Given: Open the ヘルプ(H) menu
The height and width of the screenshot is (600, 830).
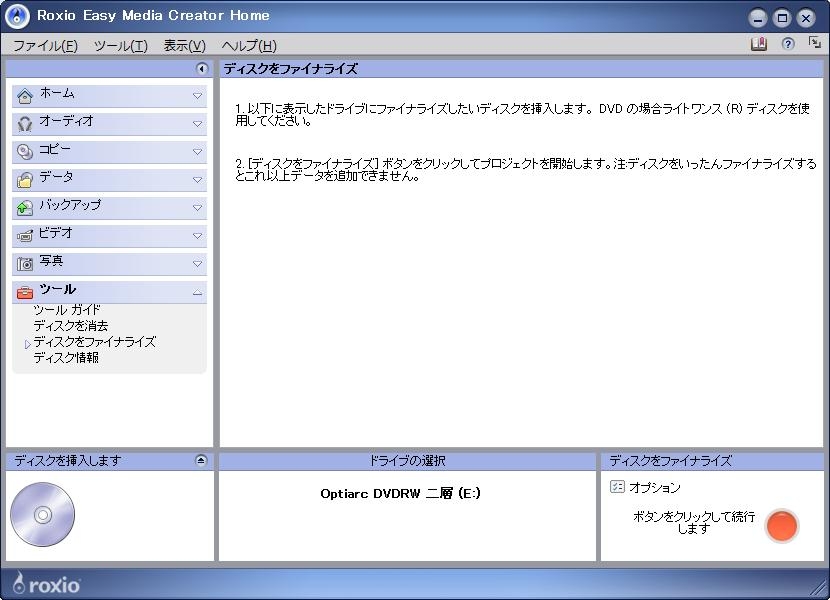Looking at the screenshot, I should click(249, 46).
